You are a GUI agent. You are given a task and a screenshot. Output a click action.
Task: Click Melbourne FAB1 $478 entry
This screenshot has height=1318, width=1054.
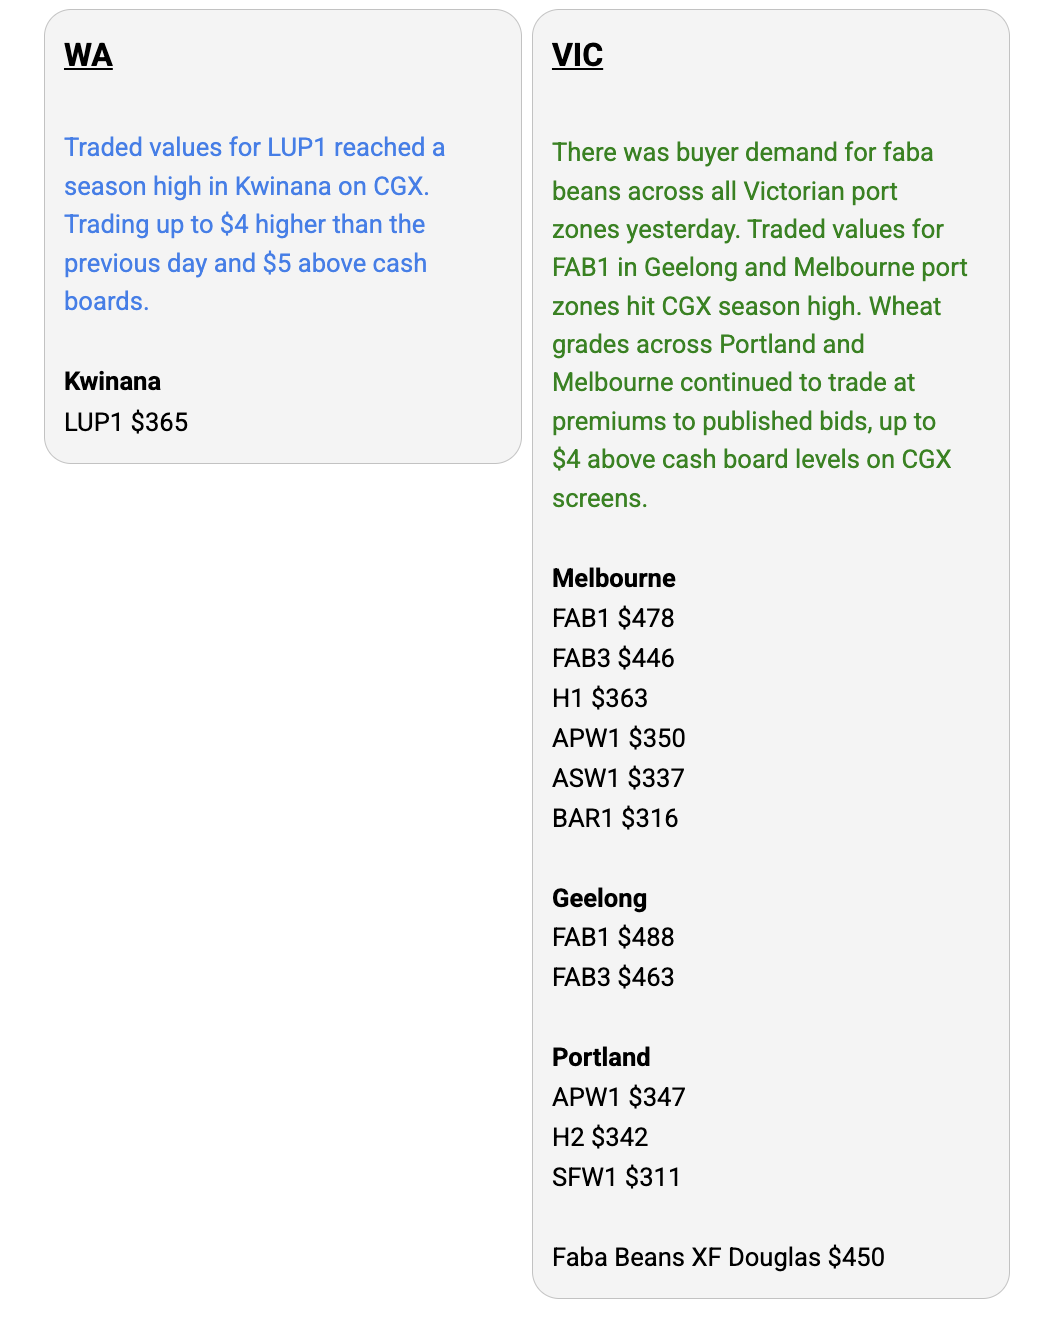click(x=613, y=618)
